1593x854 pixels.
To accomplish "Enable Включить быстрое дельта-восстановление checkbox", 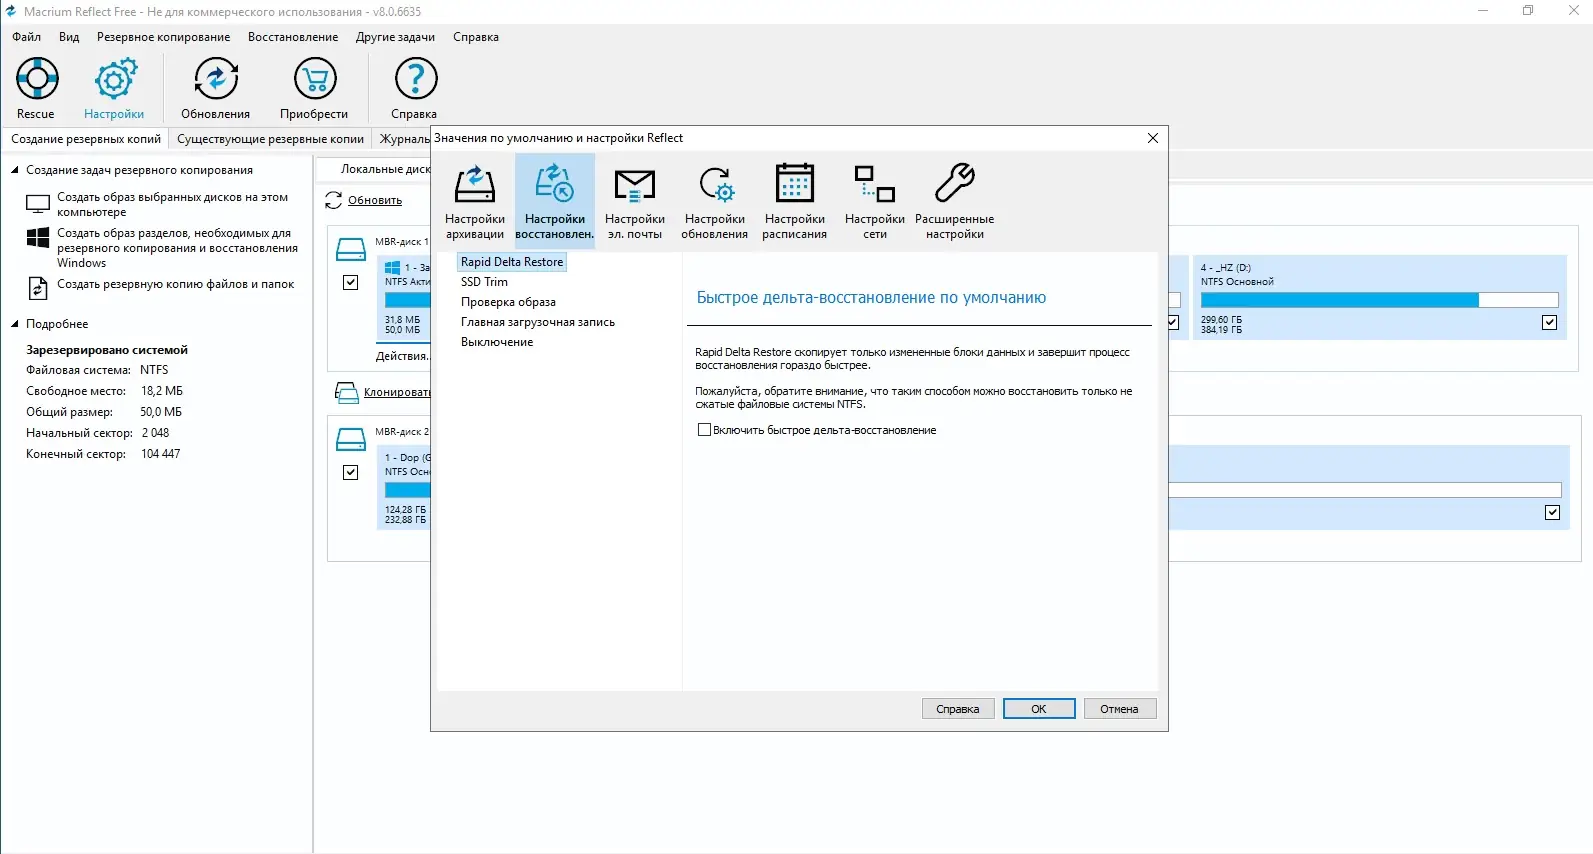I will tap(704, 430).
